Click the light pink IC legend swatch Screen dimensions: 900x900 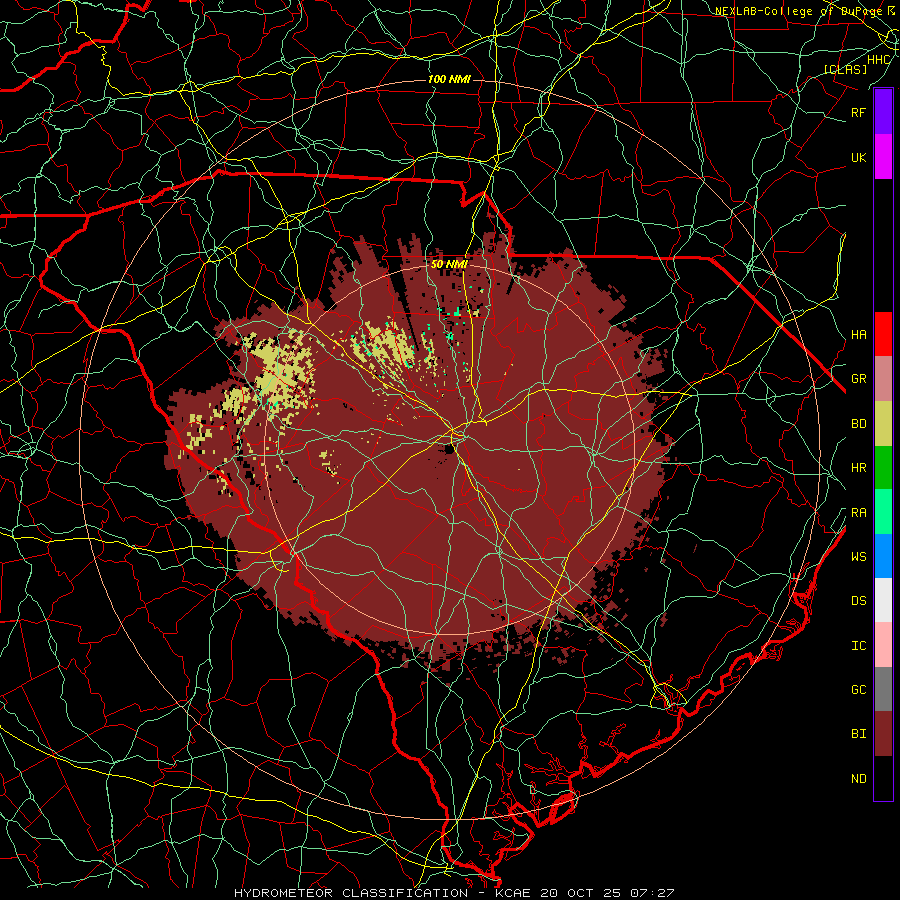(883, 645)
